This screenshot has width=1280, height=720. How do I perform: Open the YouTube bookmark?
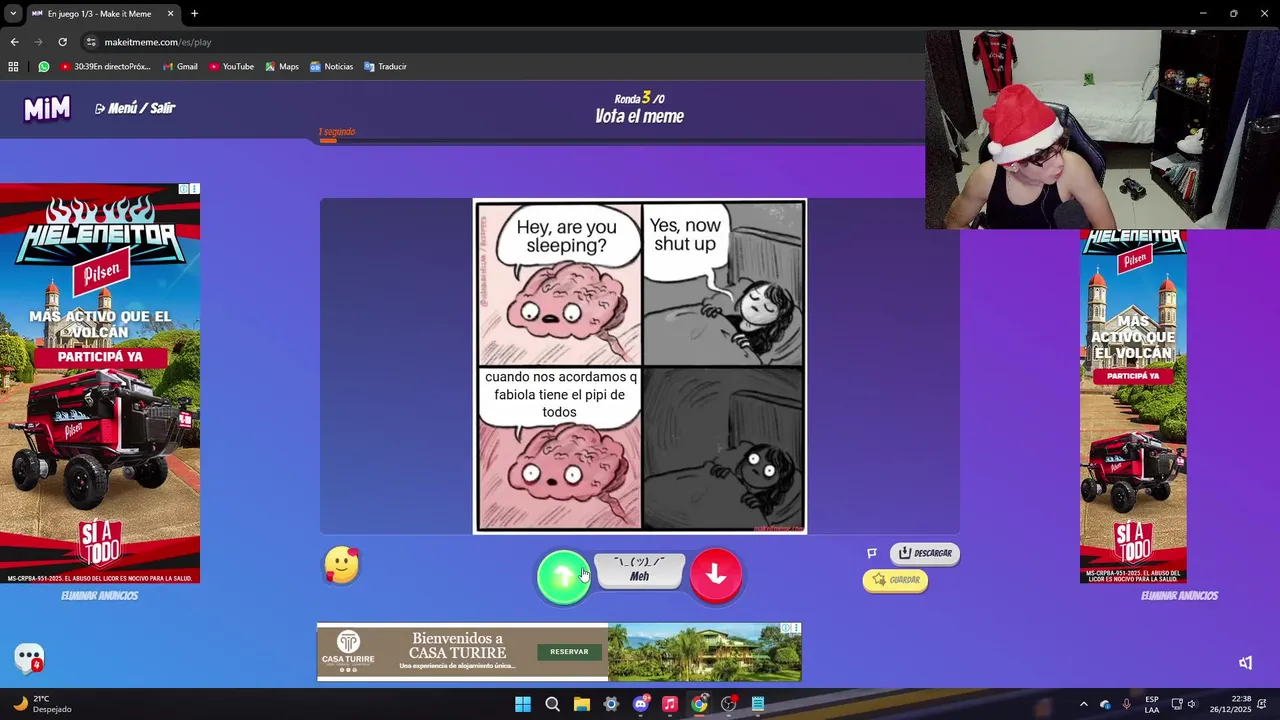tap(231, 67)
